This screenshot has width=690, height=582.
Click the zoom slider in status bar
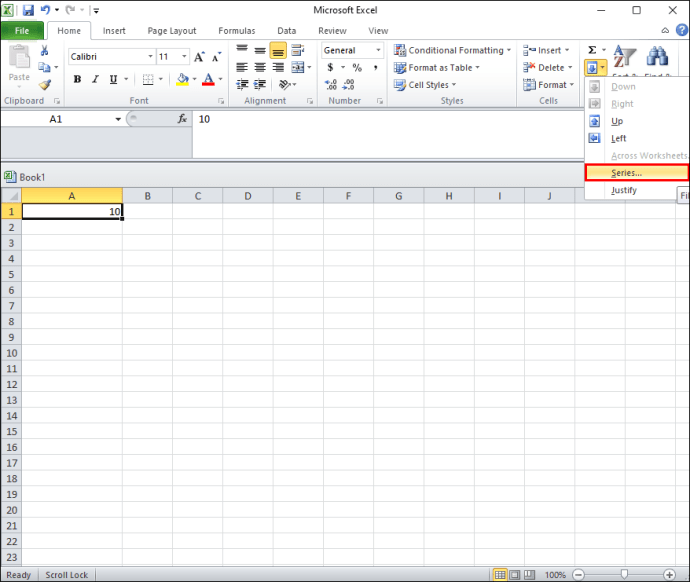pos(623,575)
